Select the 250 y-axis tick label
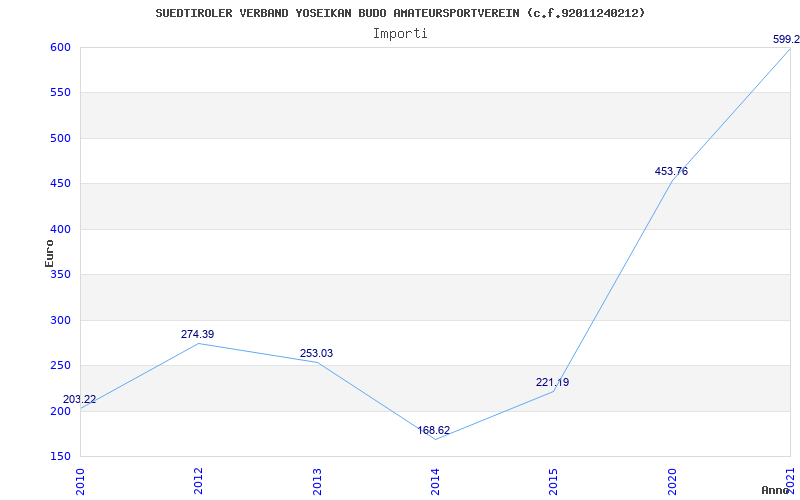This screenshot has width=800, height=500. point(60,366)
